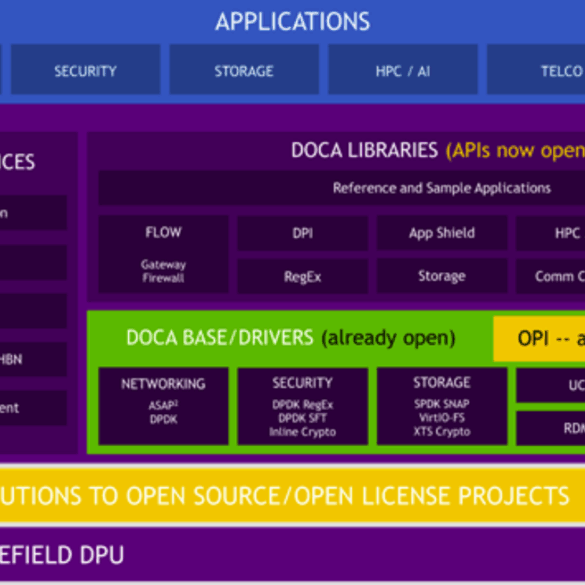Click the Storage box below App Shield
This screenshot has height=585, width=585.
(442, 276)
